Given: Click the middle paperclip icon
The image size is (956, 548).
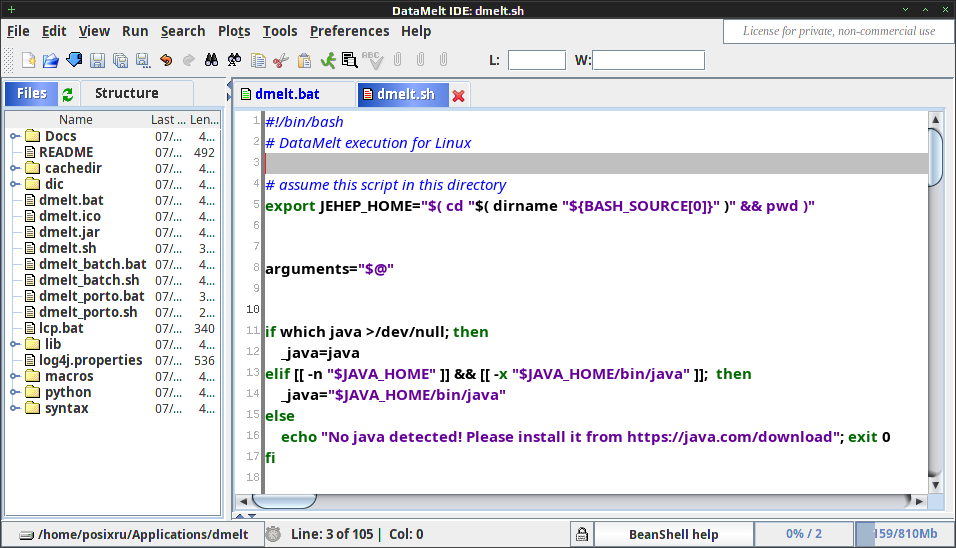Looking at the screenshot, I should click(420, 60).
